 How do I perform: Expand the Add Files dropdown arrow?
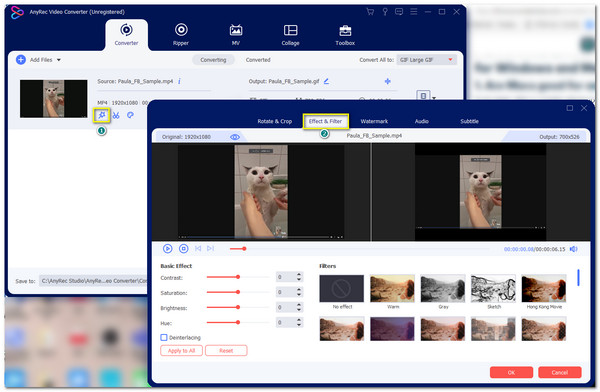coord(59,60)
